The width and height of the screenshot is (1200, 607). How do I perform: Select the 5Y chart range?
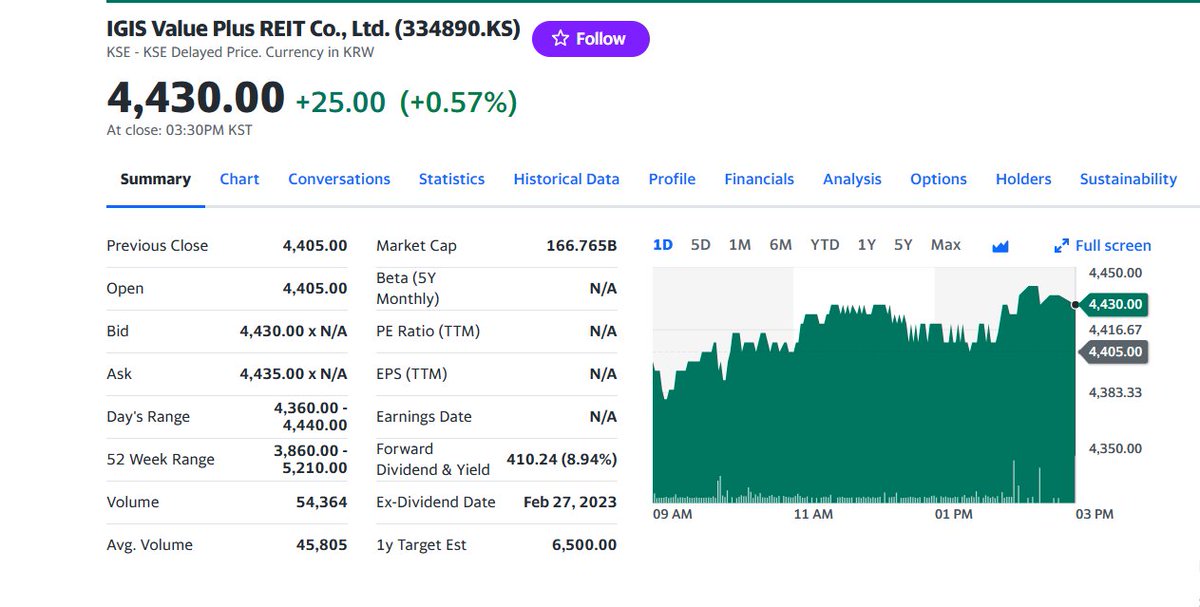pyautogui.click(x=903, y=245)
